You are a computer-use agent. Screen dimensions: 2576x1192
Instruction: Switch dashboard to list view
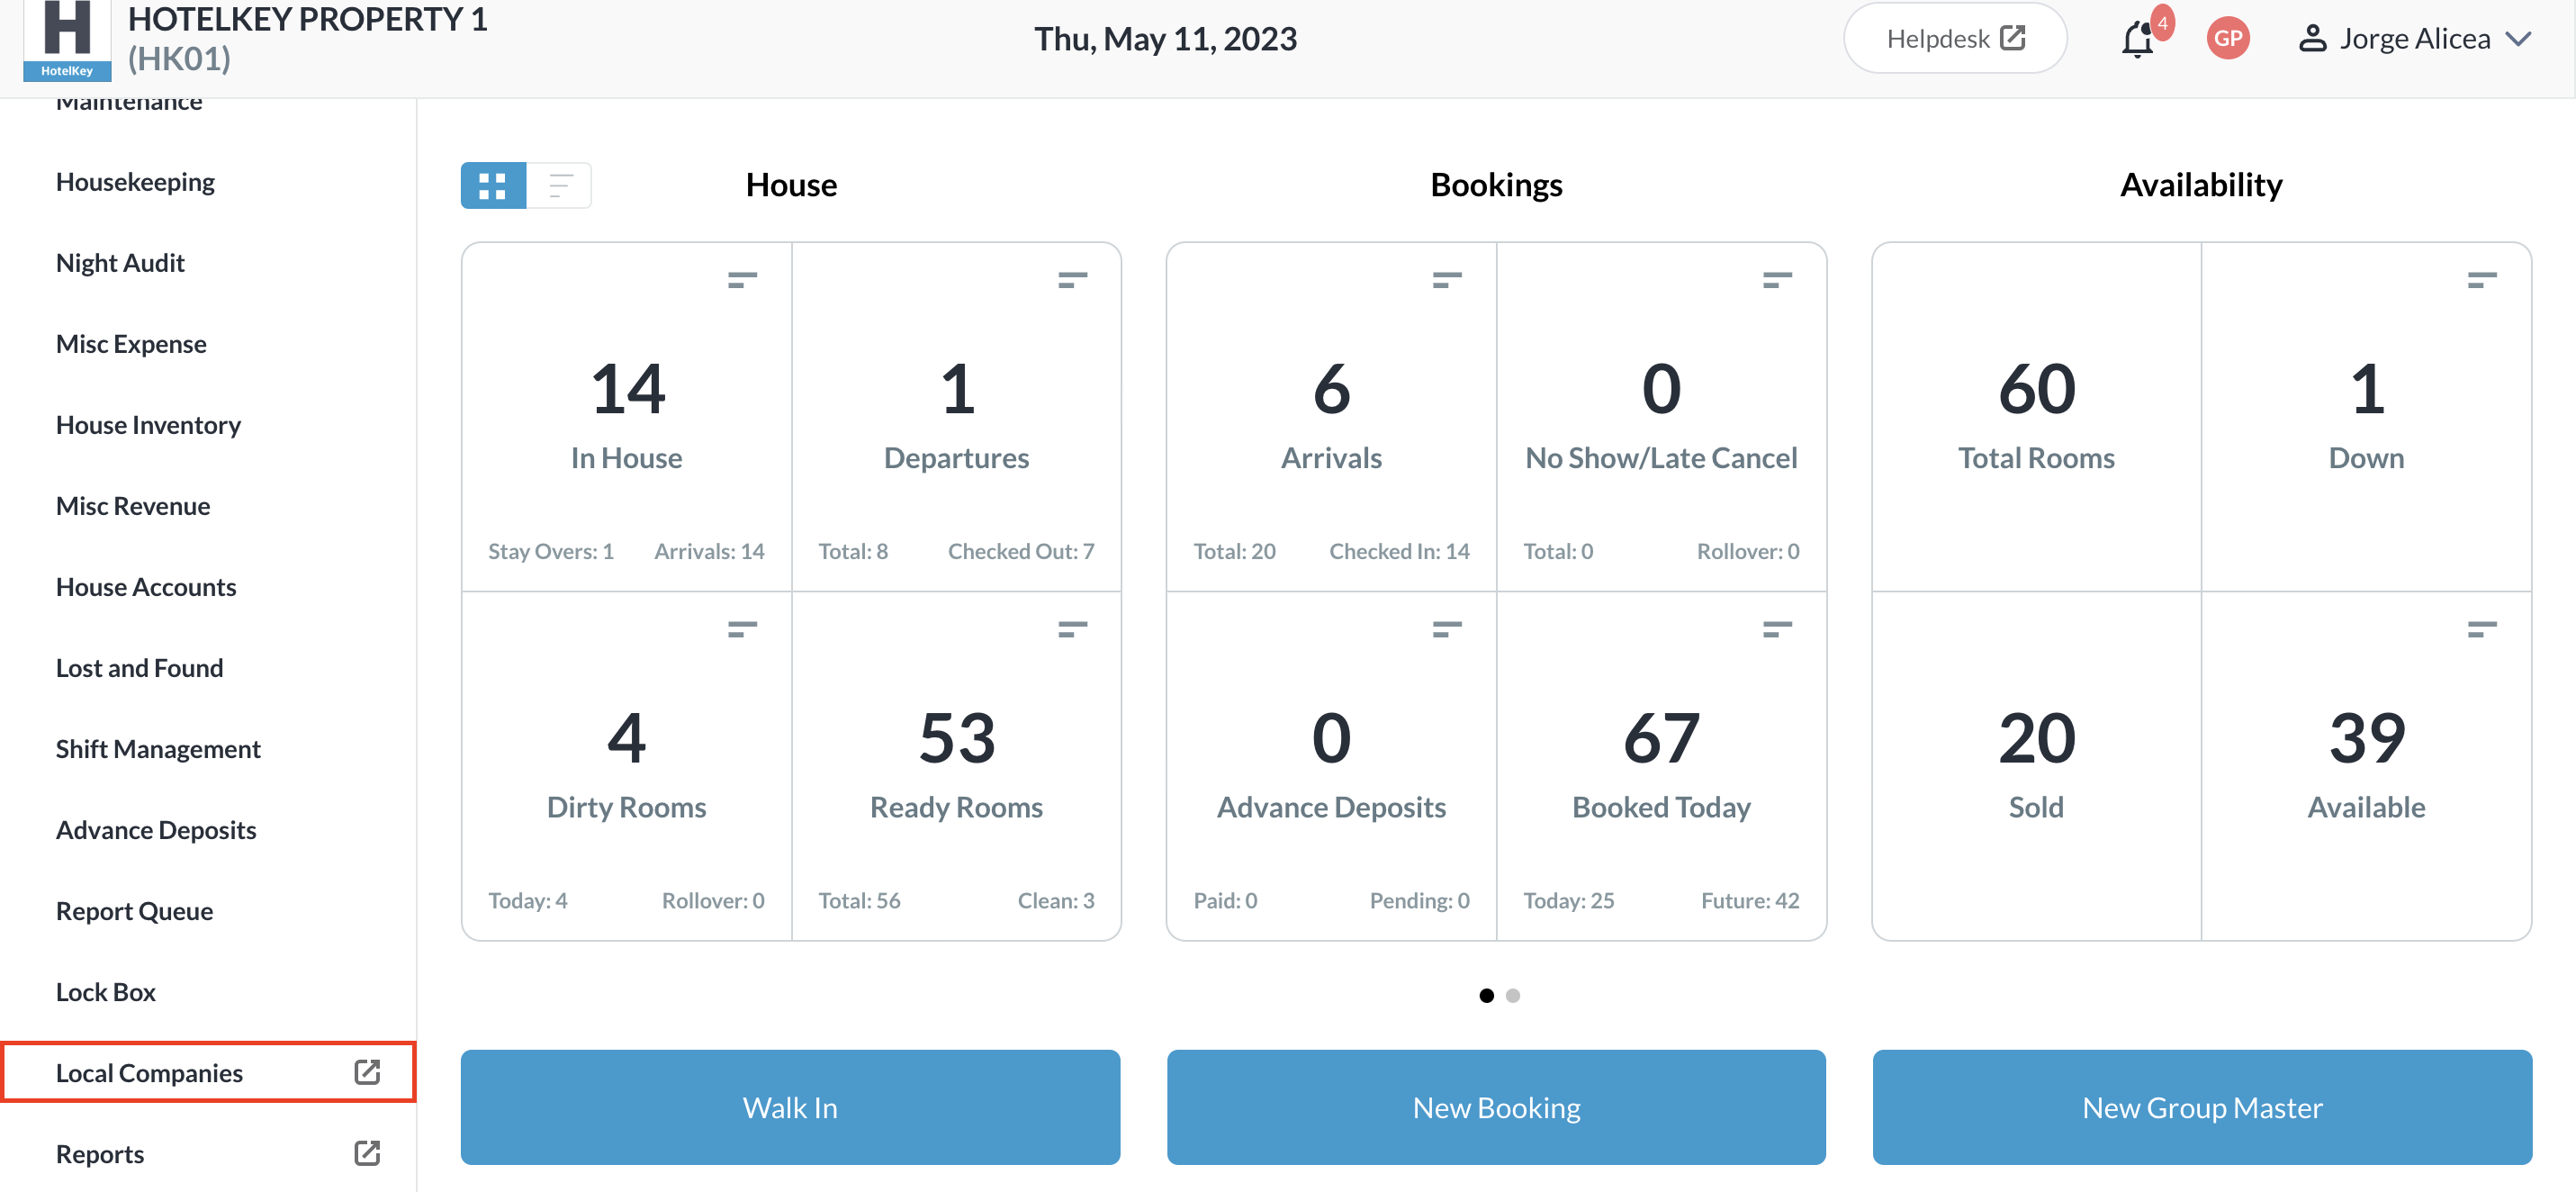pyautogui.click(x=560, y=185)
